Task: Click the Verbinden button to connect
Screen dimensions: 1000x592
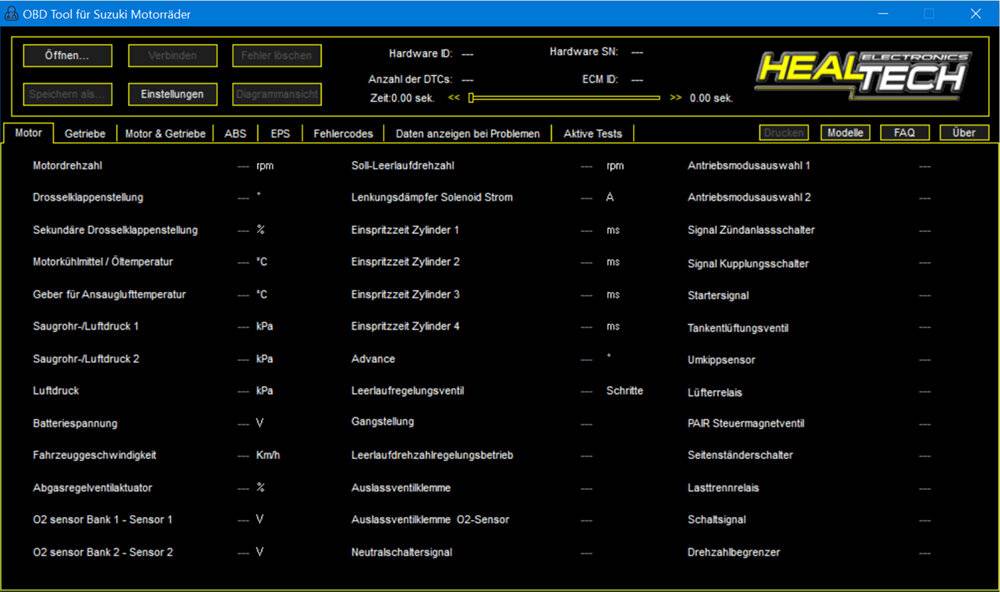Action: (171, 55)
